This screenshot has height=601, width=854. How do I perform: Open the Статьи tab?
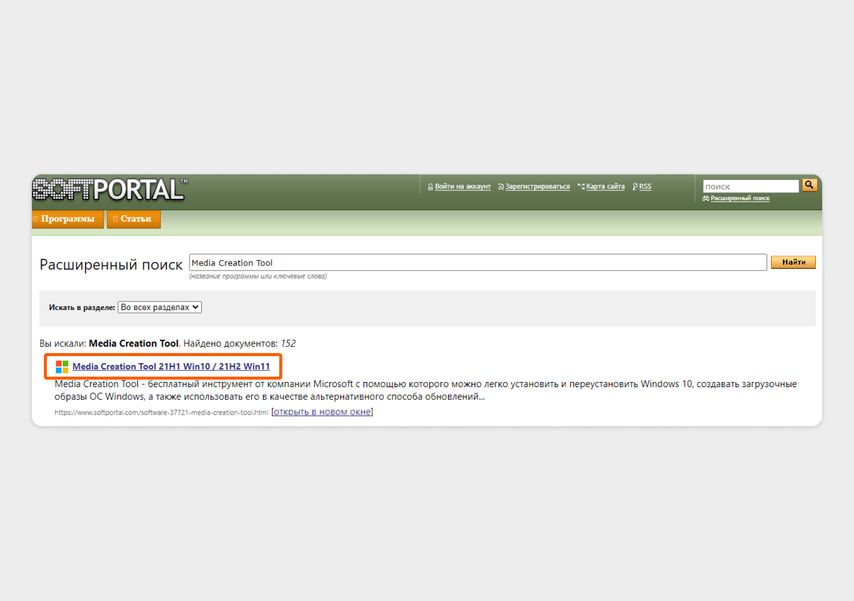pos(133,219)
